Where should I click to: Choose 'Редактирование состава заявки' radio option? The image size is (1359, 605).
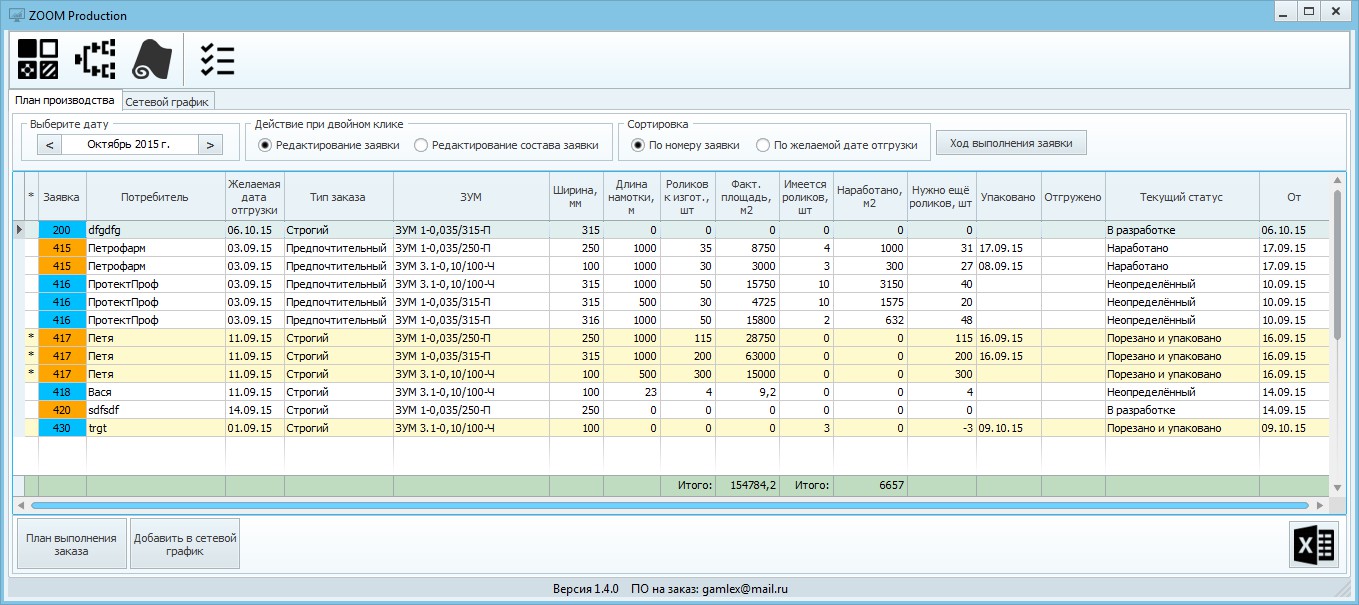pos(421,145)
